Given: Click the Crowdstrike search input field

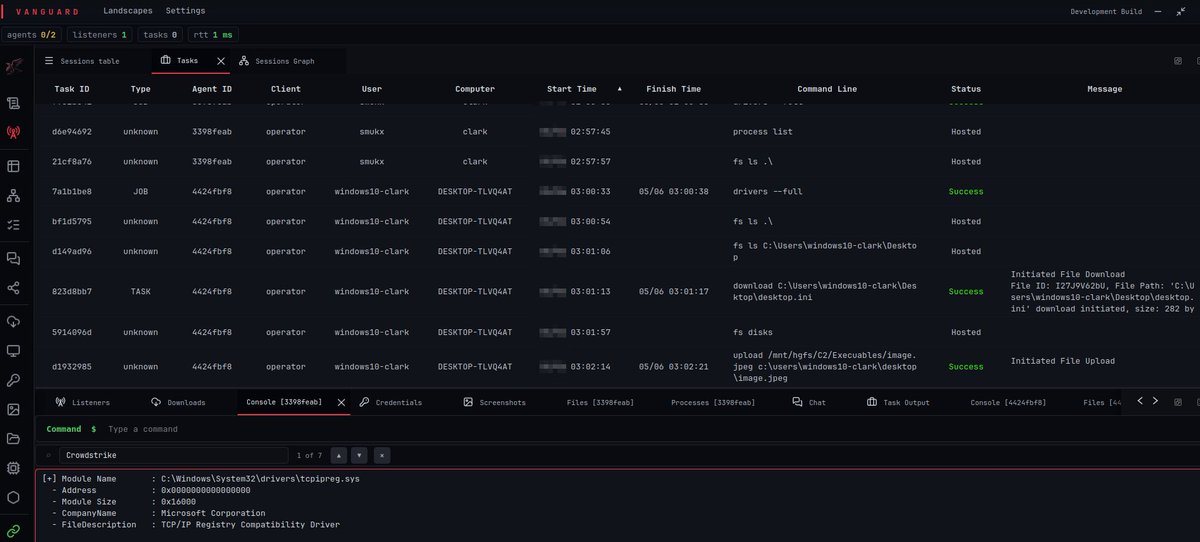Looking at the screenshot, I should click(x=176, y=455).
